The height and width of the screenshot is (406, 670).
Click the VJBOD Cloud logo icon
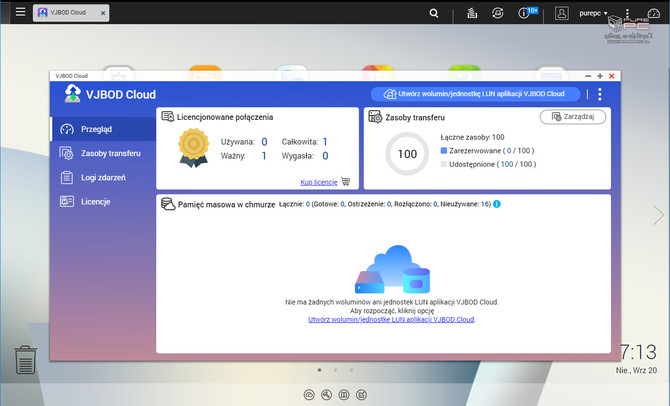coord(73,94)
